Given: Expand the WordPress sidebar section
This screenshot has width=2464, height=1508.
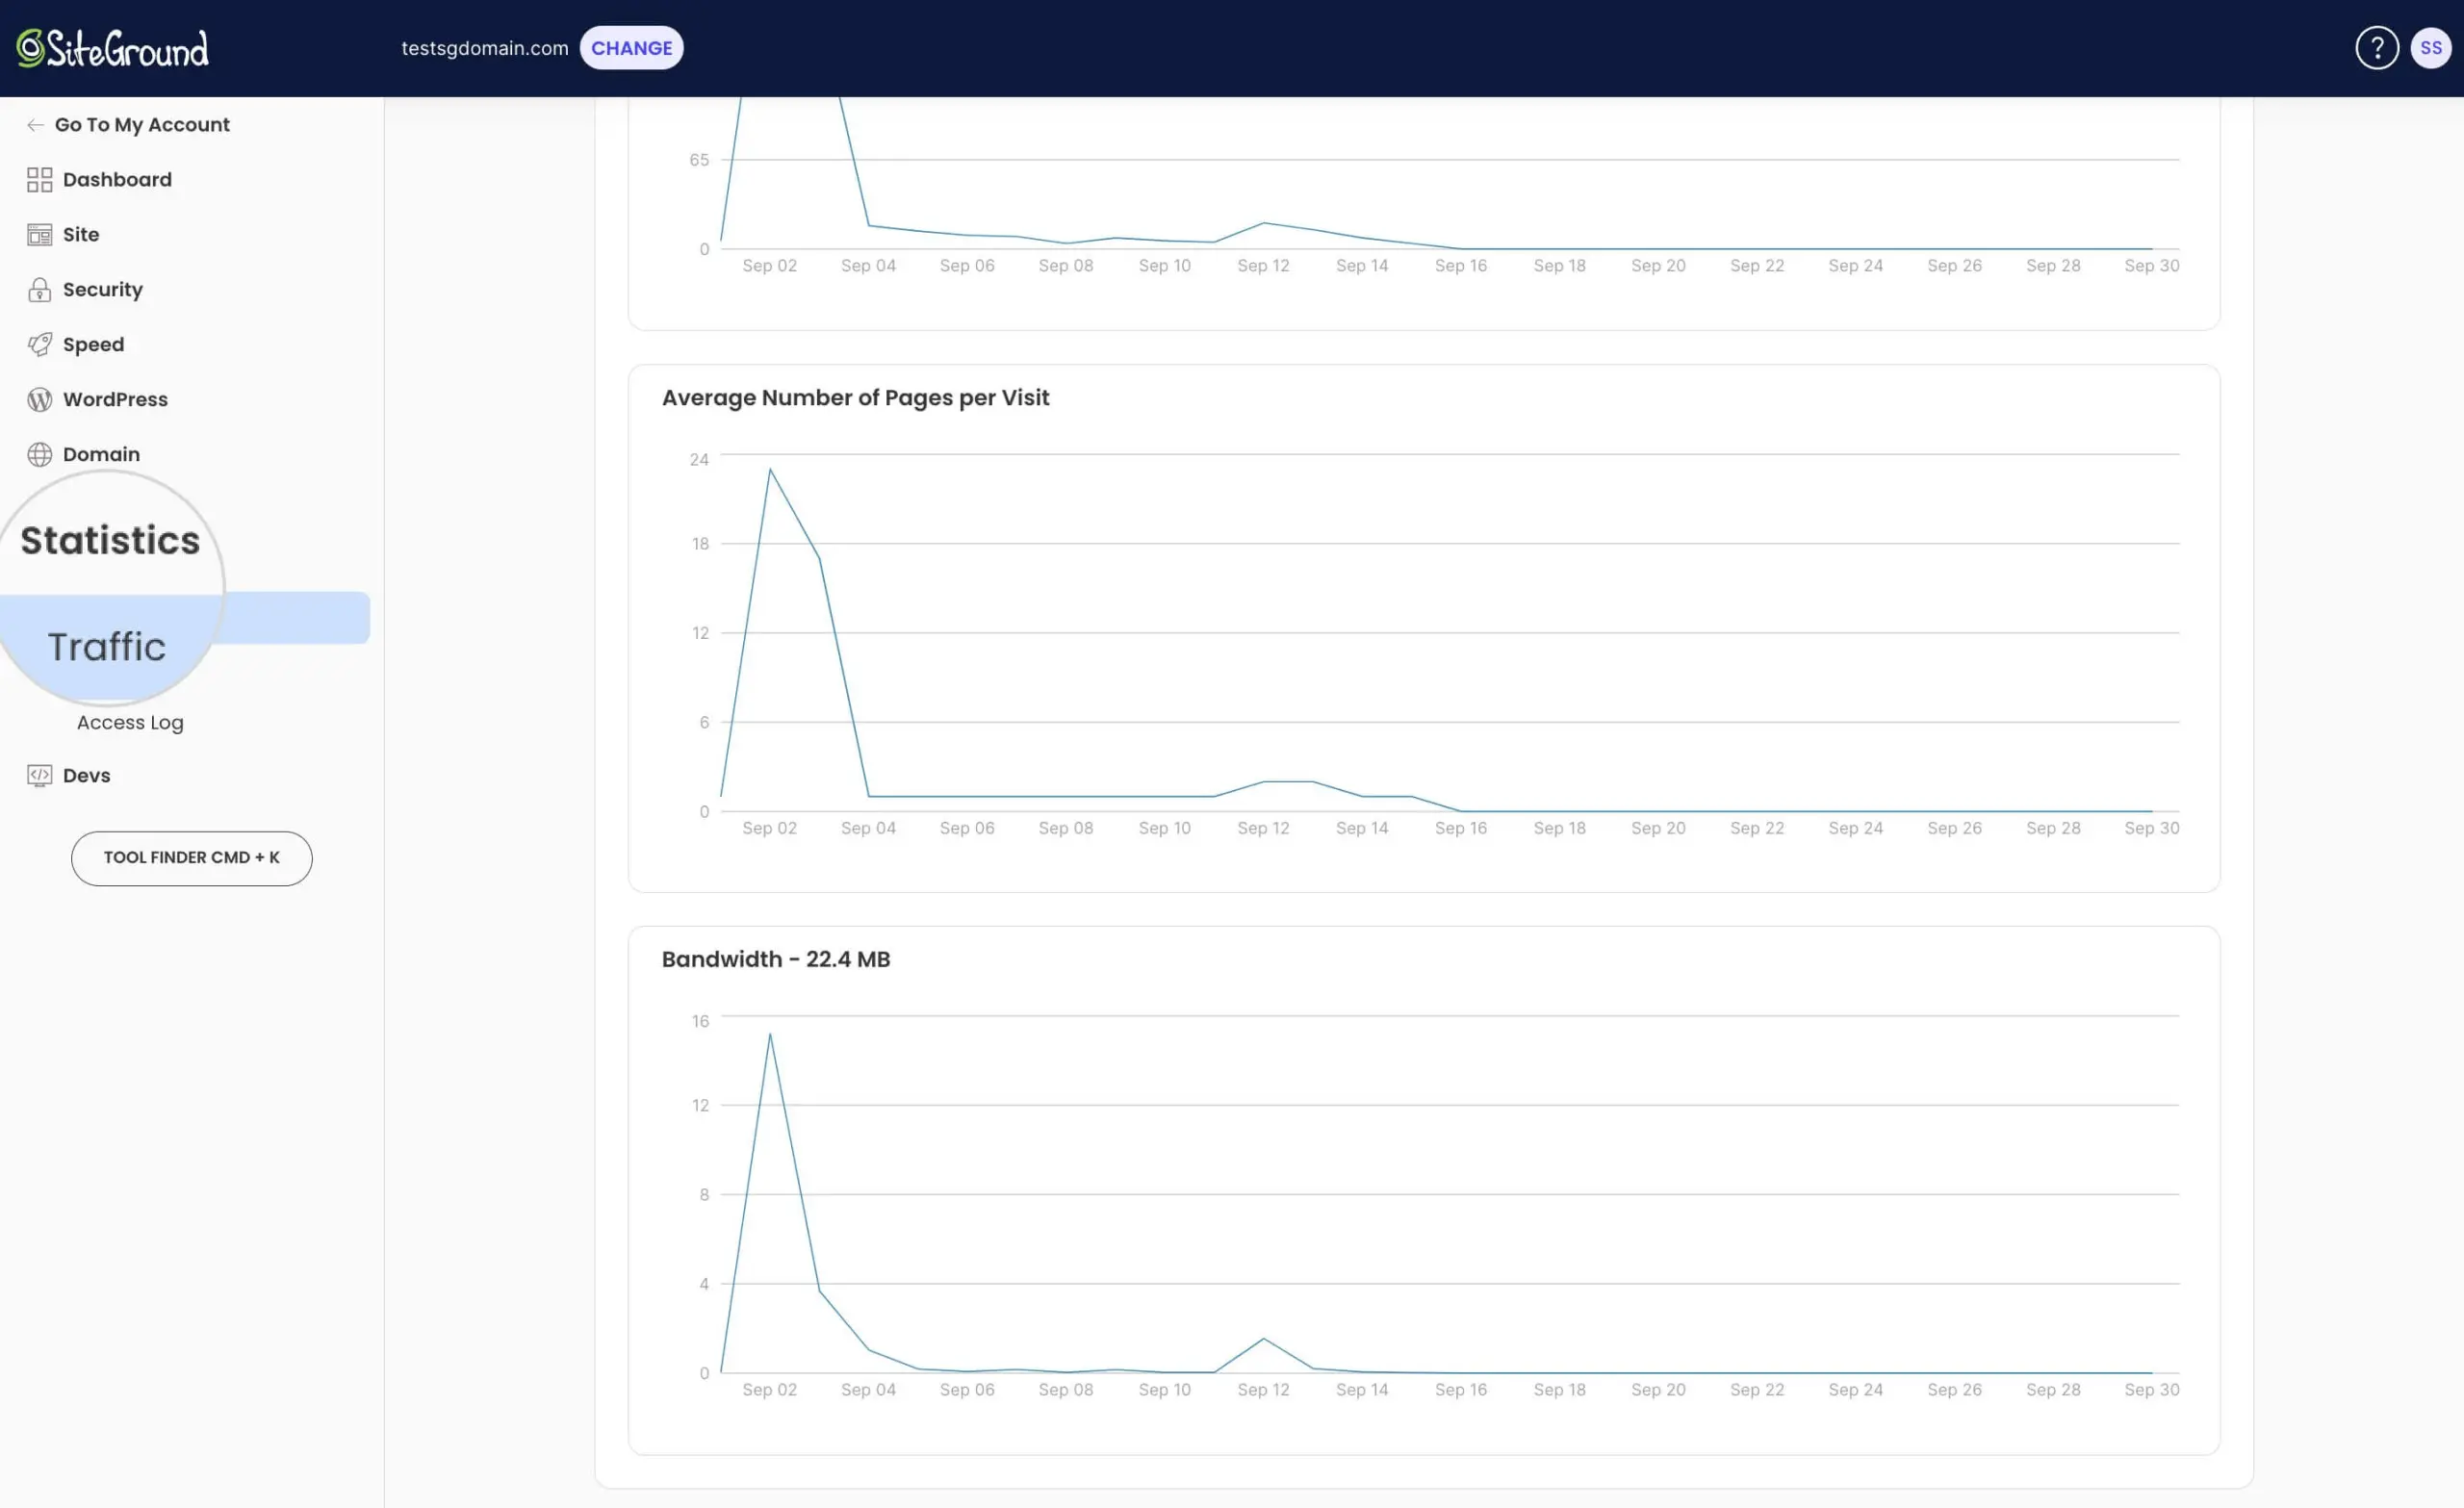Looking at the screenshot, I should pos(115,400).
